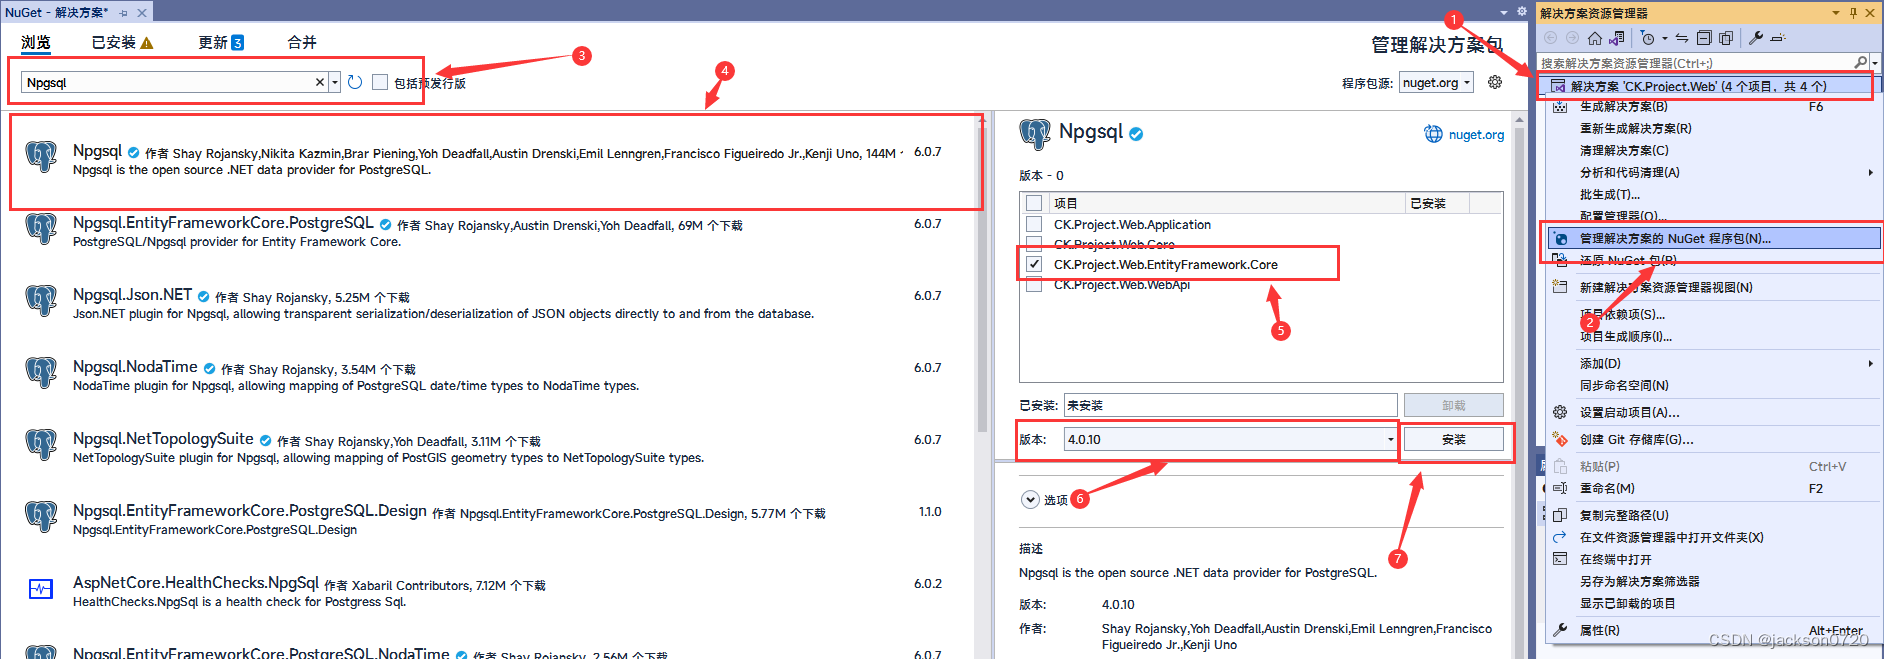Check the CK.Project.Web.WebApi project checkbox
The image size is (1884, 659).
pos(1034,284)
